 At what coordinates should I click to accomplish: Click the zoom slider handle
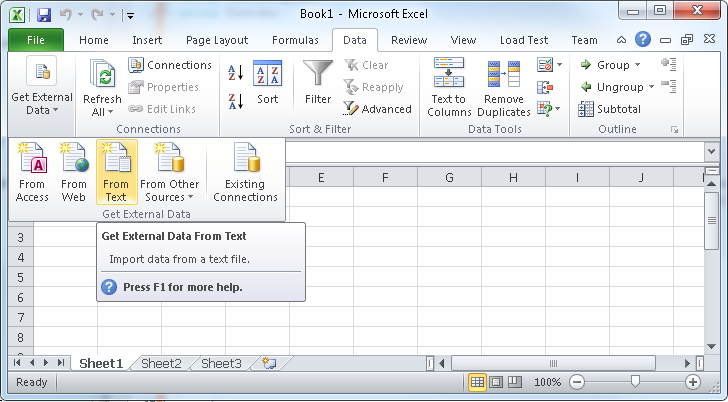(634, 382)
